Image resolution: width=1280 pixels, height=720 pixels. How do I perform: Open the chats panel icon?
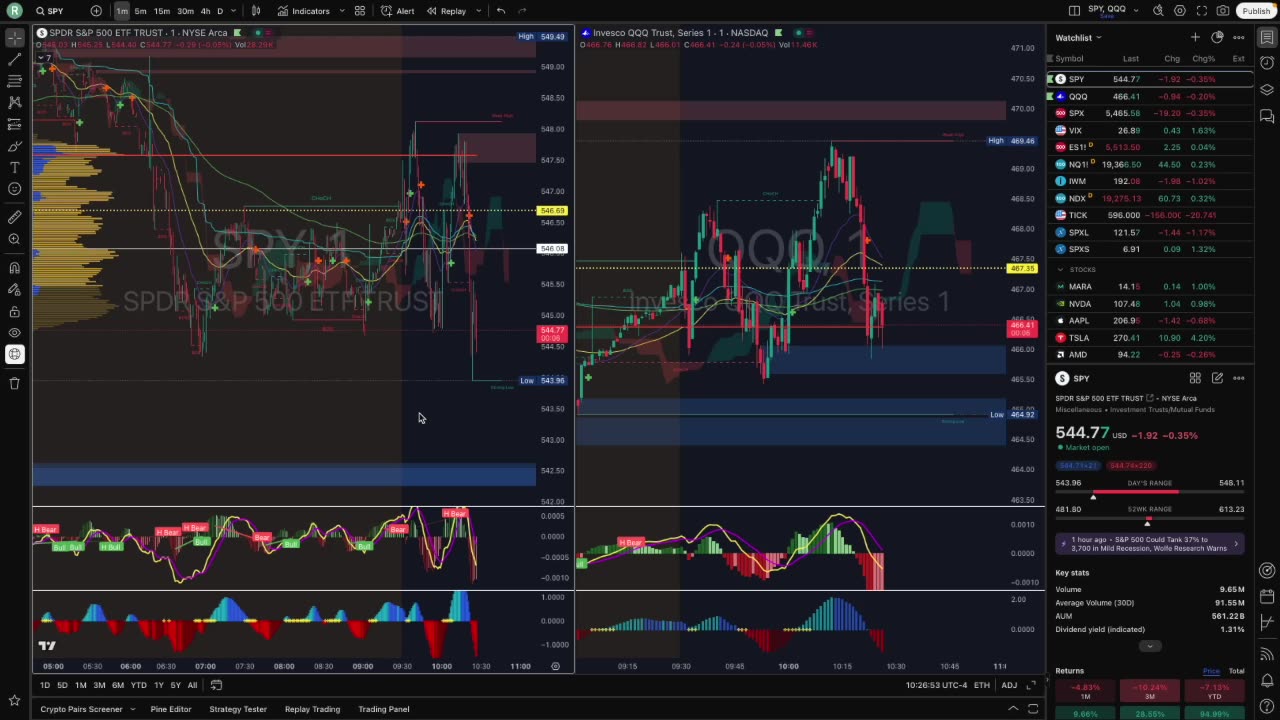(x=1267, y=115)
